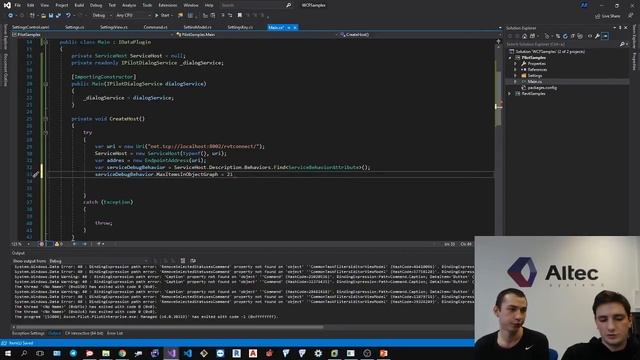640x360 pixels.
Task: Click the Undo toolbar icon
Action: 68,16
